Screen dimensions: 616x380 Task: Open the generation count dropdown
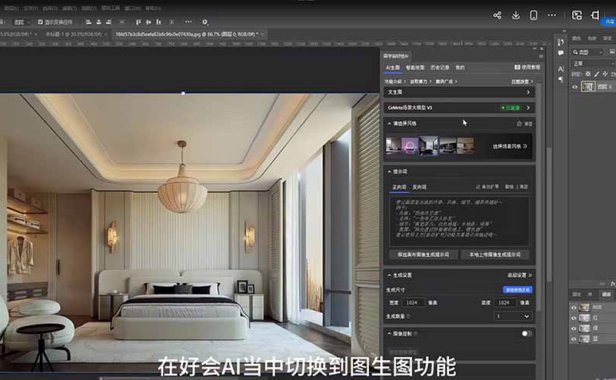[513, 316]
